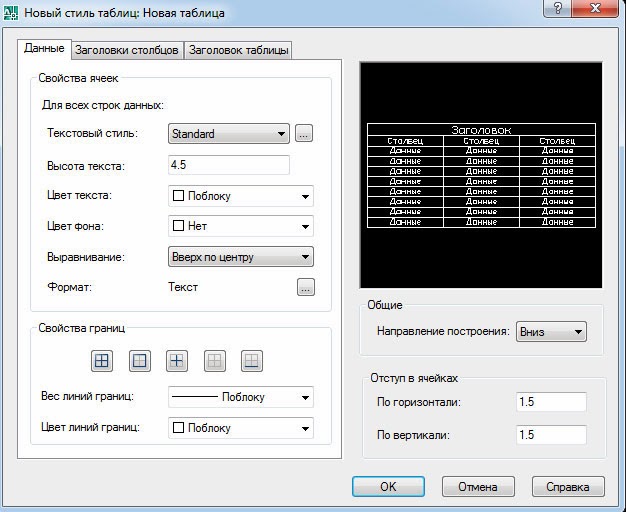Open Текстовый стиль Standard dropdown

click(x=229, y=133)
